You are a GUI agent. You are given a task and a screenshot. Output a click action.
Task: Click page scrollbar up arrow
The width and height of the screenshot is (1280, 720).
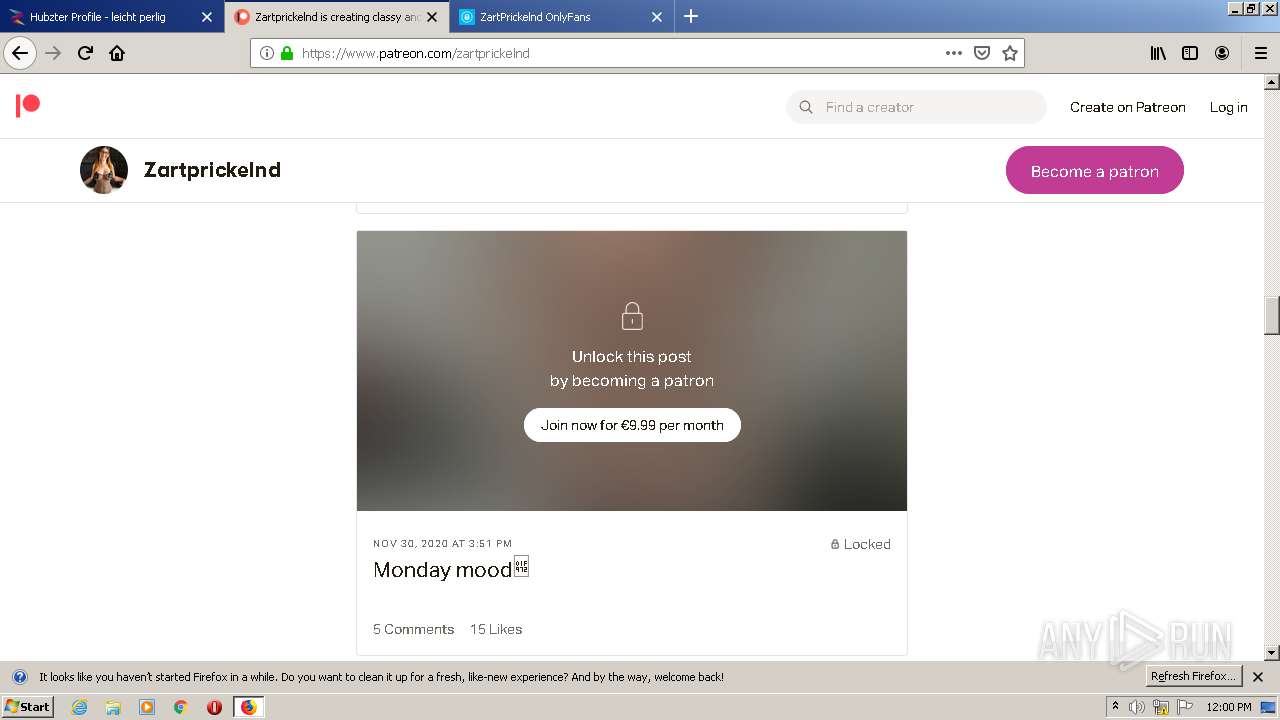[x=1272, y=82]
